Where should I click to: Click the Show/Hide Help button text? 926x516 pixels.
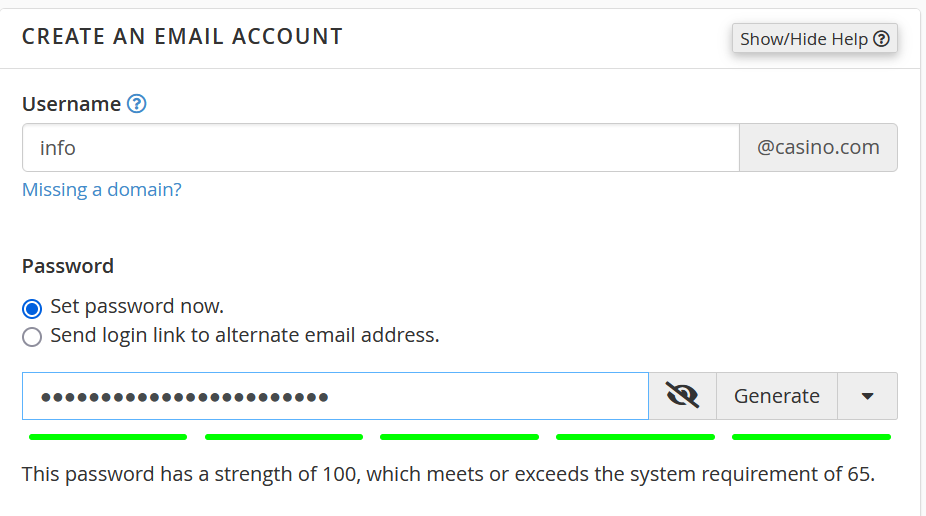pyautogui.click(x=804, y=39)
